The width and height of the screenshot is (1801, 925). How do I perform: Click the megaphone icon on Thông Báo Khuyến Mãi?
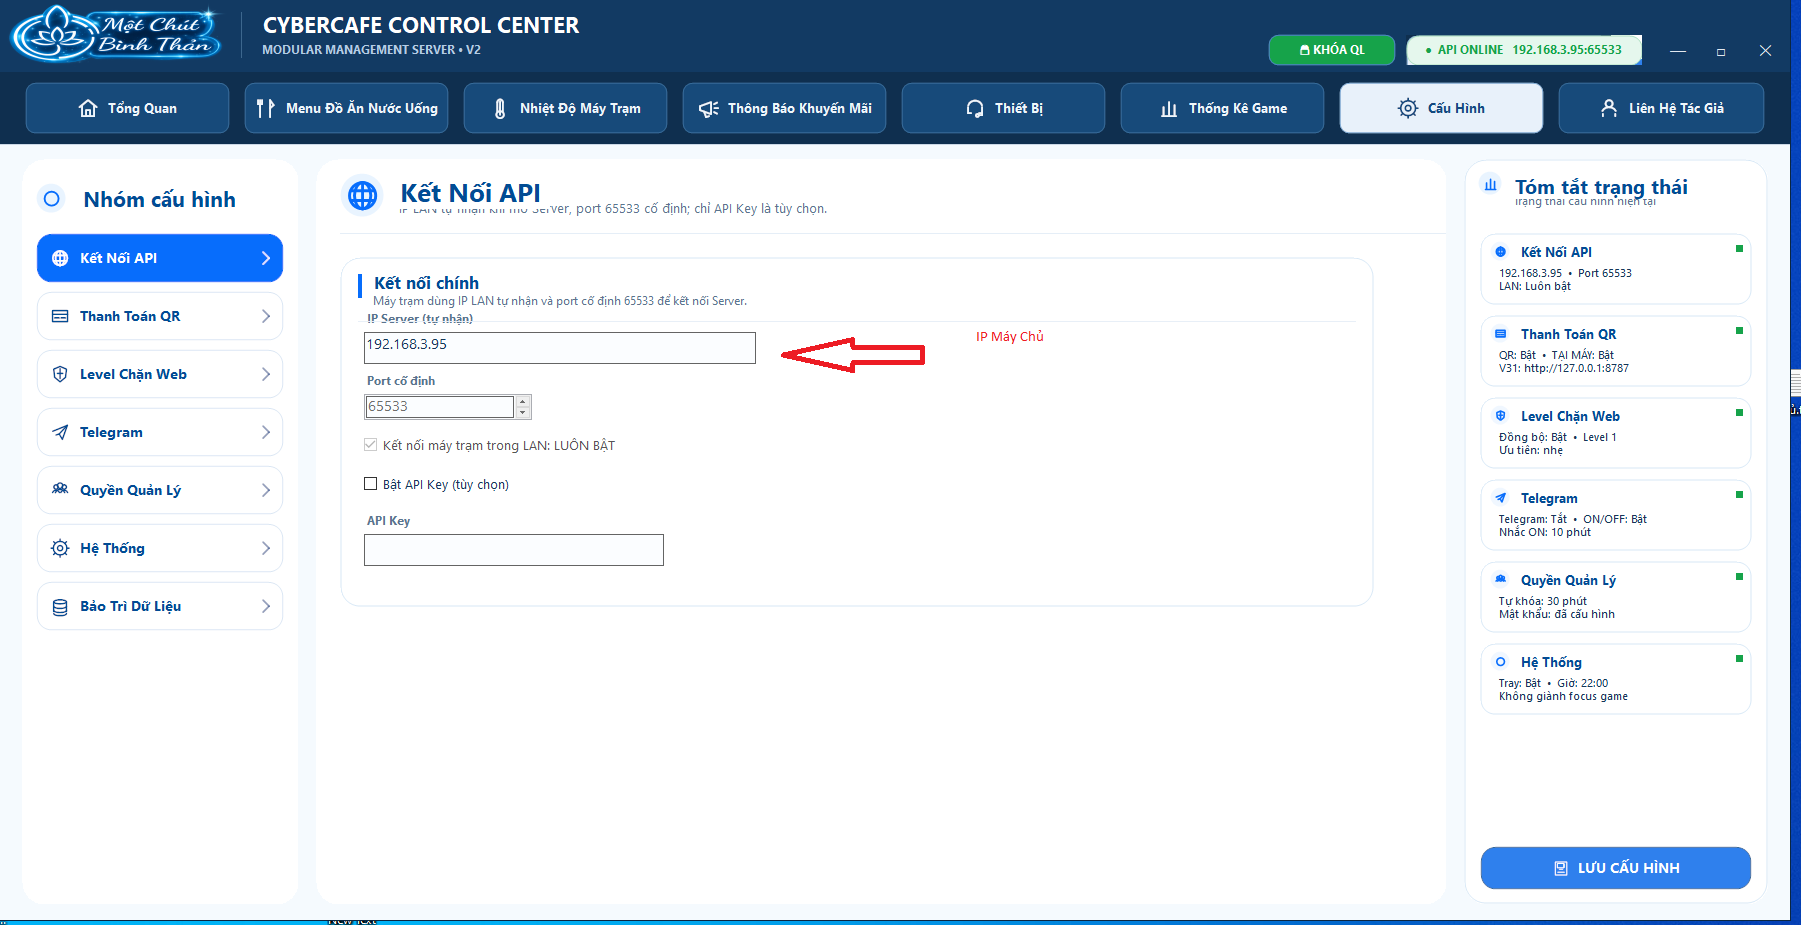(x=708, y=108)
